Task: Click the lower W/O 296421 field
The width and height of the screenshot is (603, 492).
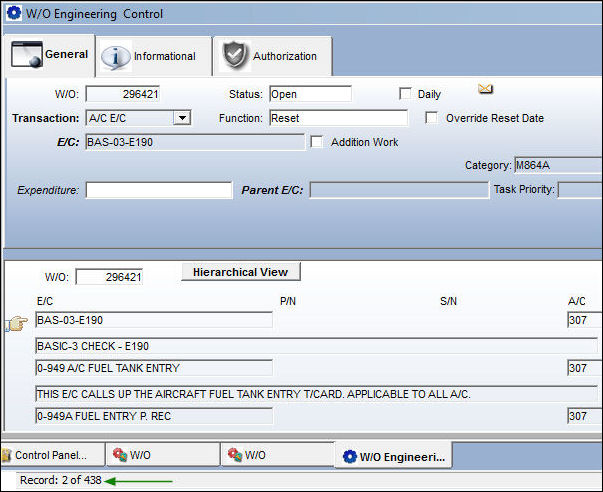Action: [x=109, y=277]
